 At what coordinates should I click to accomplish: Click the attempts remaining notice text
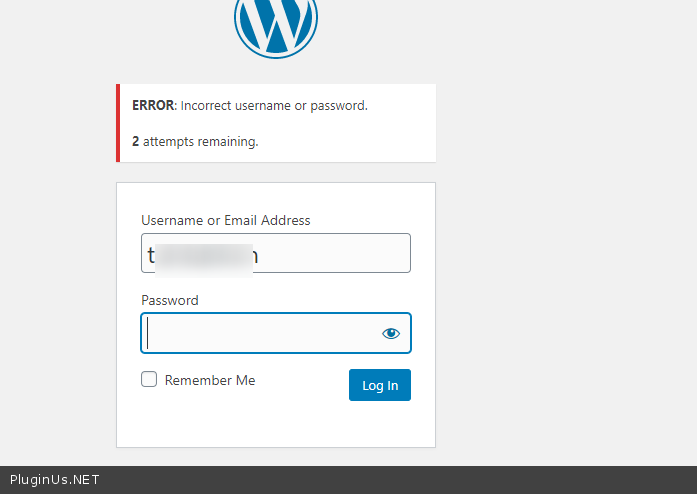pyautogui.click(x=200, y=142)
